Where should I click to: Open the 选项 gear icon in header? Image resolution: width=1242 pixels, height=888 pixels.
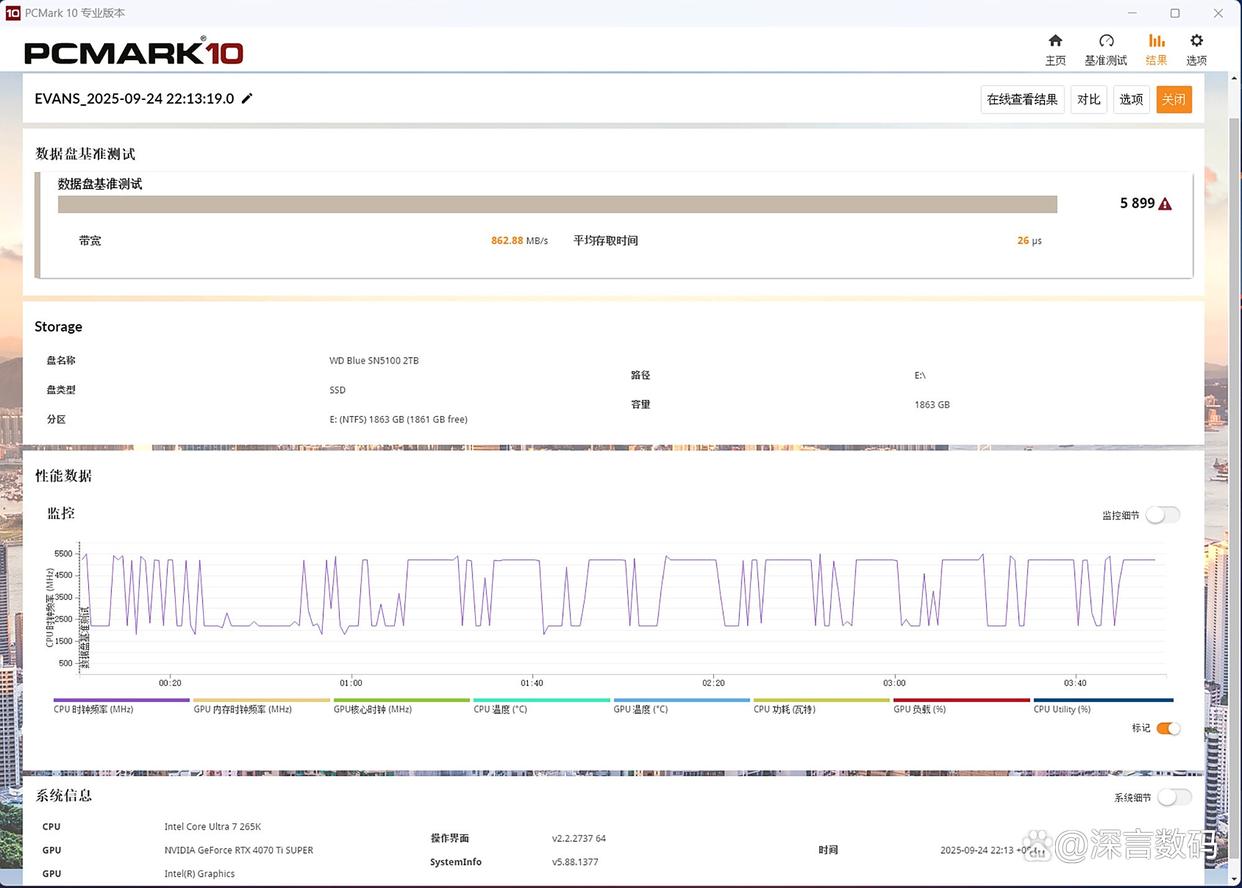click(x=1196, y=41)
